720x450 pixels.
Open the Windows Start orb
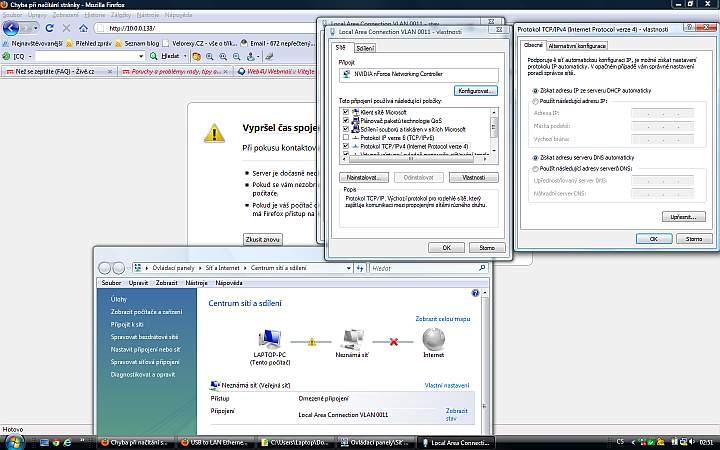14,442
